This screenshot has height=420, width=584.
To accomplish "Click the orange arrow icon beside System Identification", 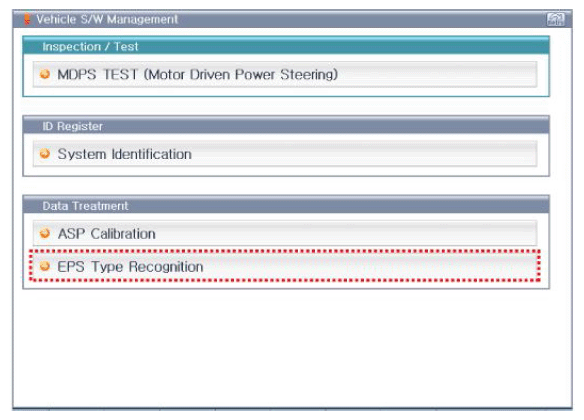I will 45,153.
